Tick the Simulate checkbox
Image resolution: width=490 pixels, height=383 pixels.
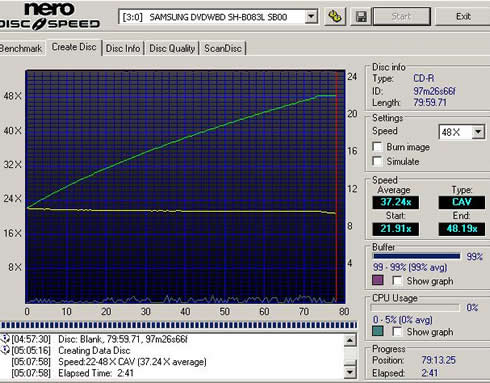point(377,161)
